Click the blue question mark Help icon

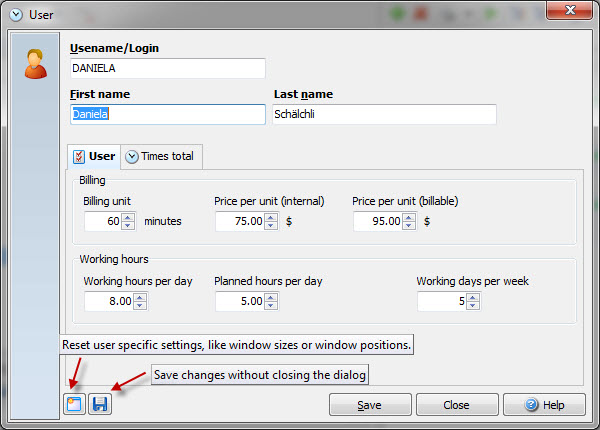coord(532,404)
